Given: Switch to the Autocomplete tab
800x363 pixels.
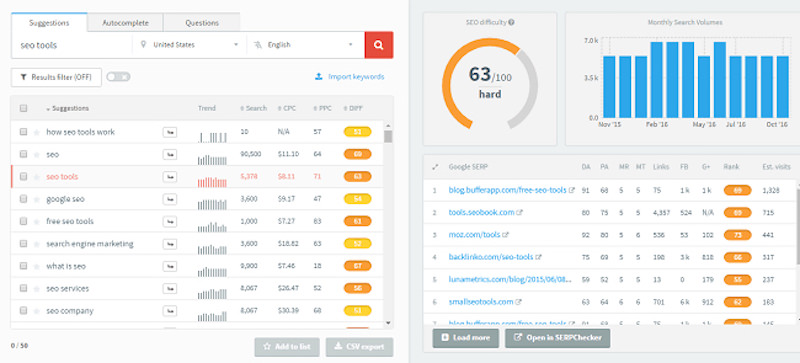Looking at the screenshot, I should [125, 23].
